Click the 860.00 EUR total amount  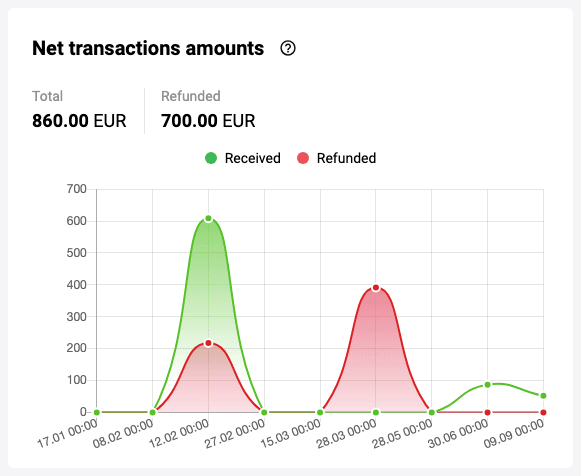[79, 121]
